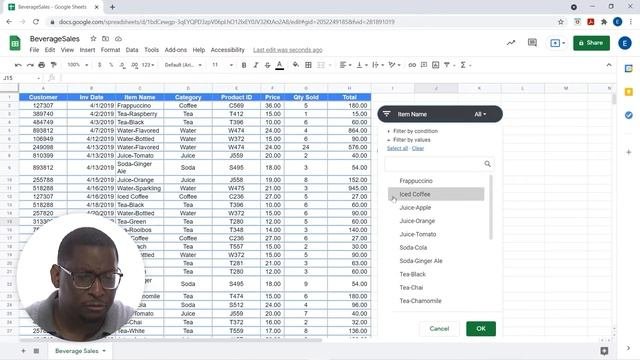Viewport: 640px width, 360px height.
Task: Open the Insert menu
Action: click(87, 50)
